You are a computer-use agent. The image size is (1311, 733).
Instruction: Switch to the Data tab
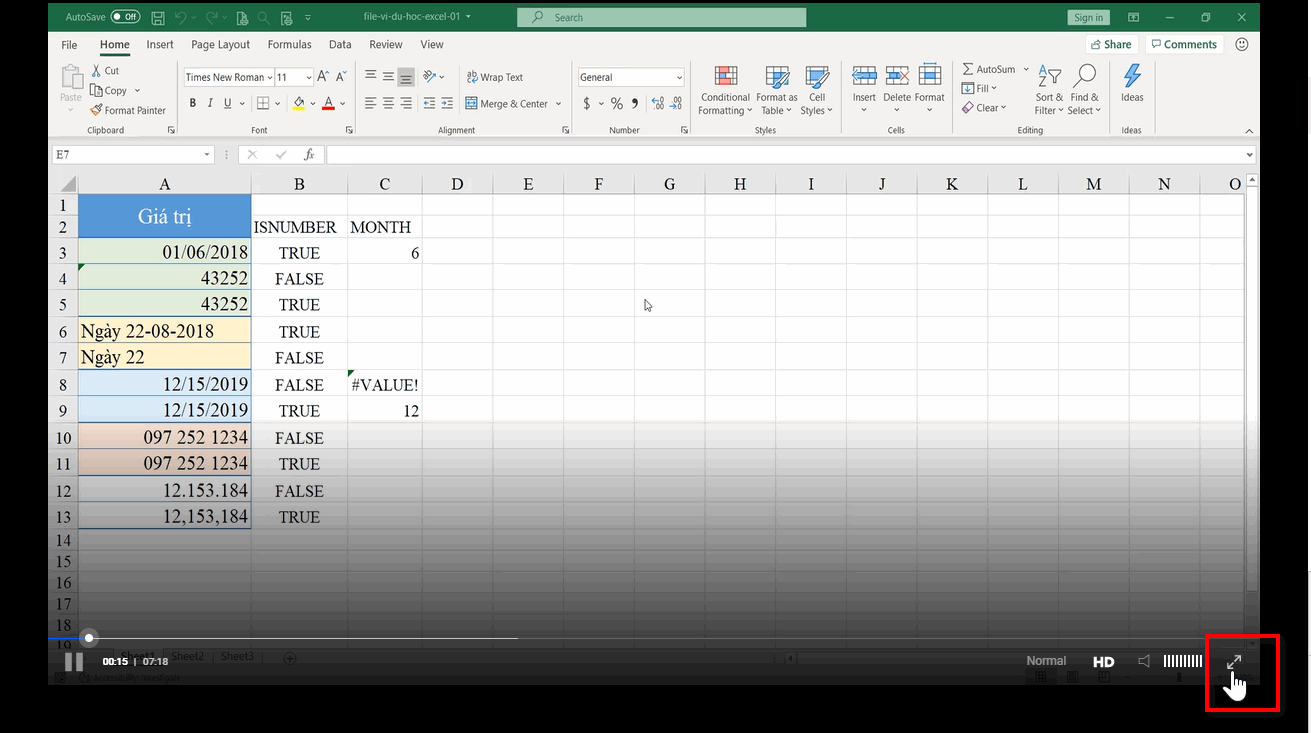[340, 45]
